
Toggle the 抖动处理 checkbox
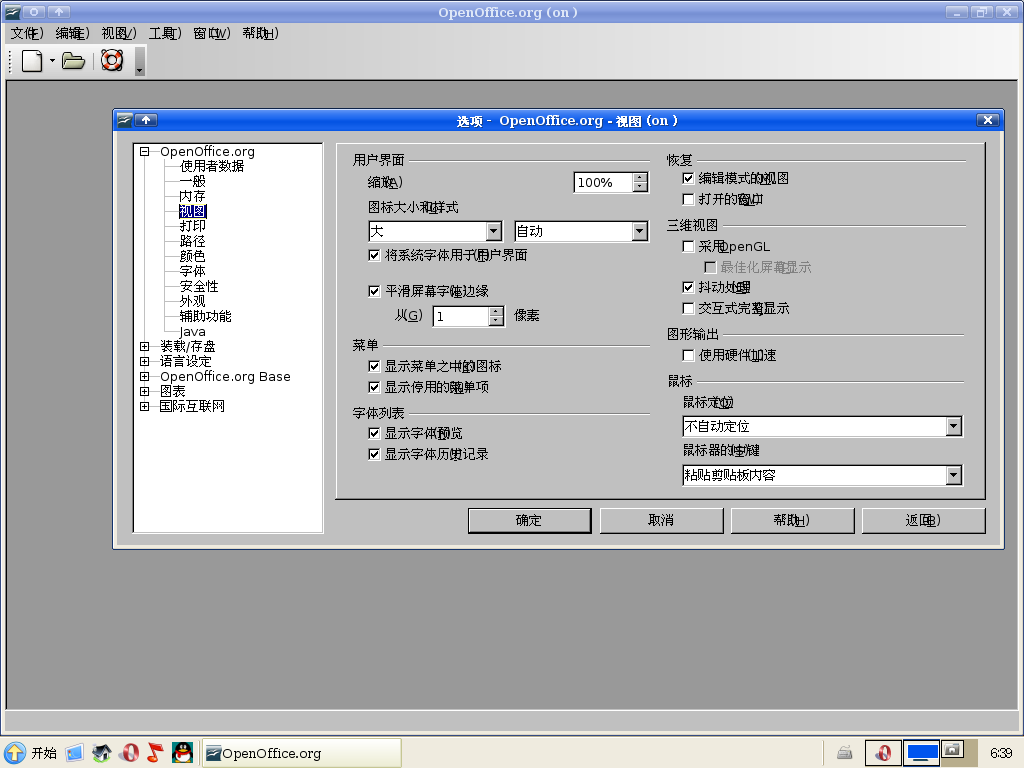(x=688, y=287)
